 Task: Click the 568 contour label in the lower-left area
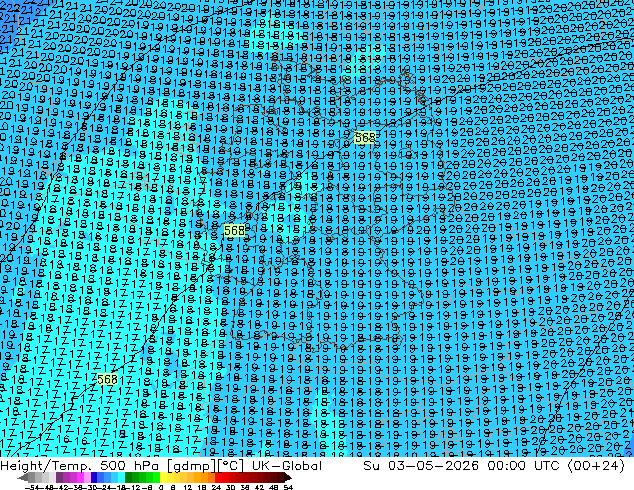point(108,379)
